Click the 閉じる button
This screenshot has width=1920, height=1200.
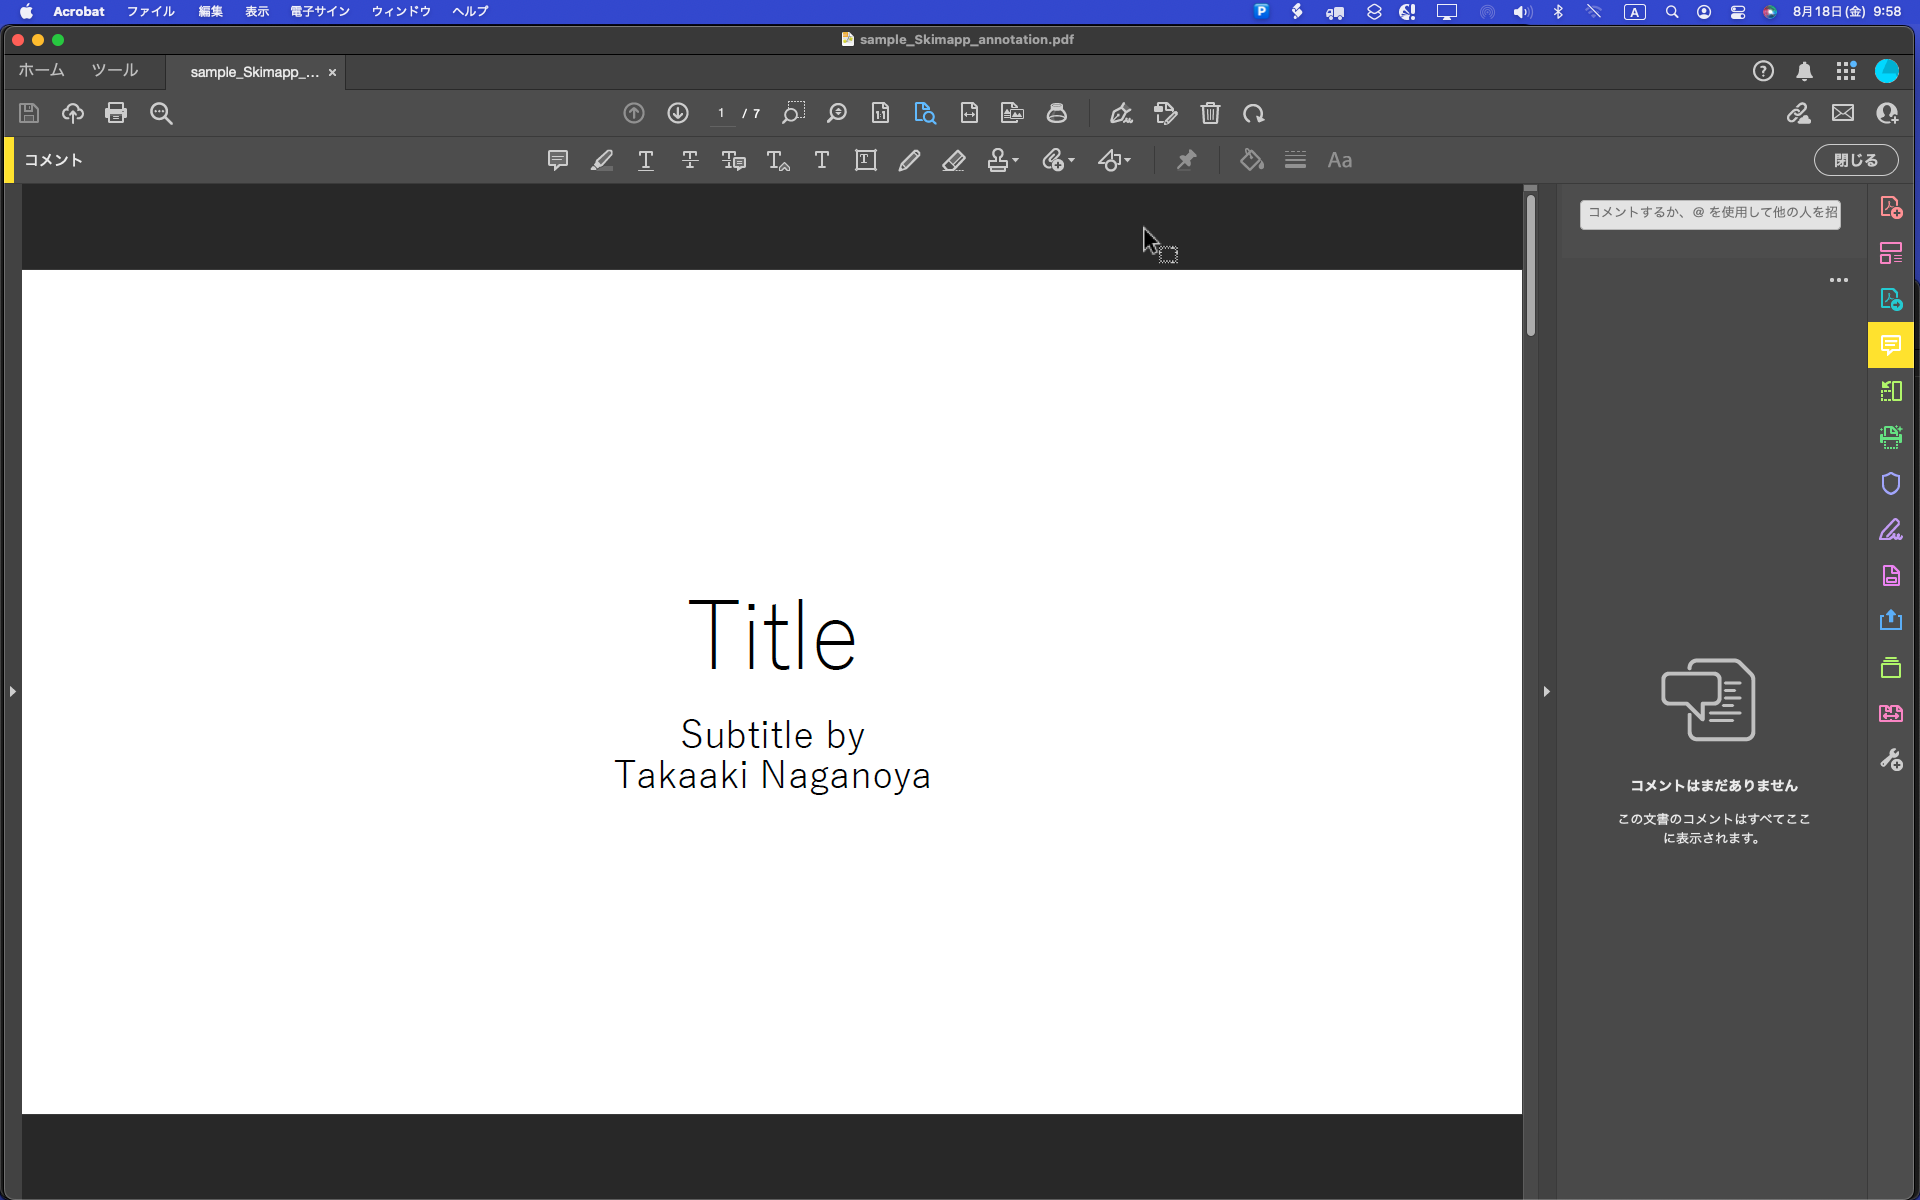(1856, 160)
